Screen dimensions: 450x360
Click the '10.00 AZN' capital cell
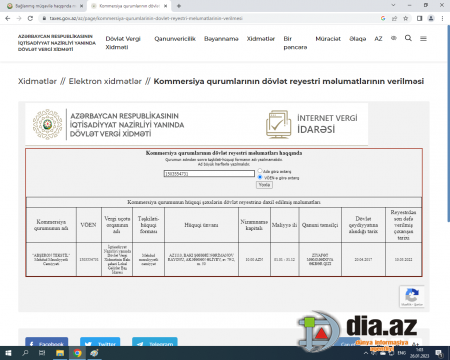point(254,259)
